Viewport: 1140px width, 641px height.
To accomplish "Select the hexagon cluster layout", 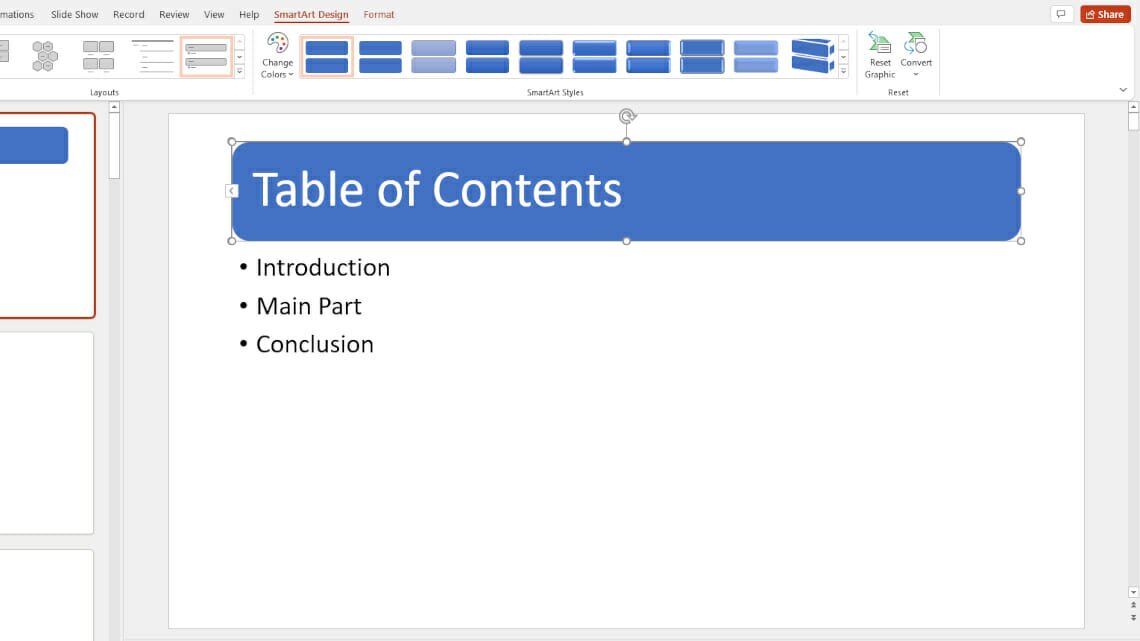I will coord(44,56).
